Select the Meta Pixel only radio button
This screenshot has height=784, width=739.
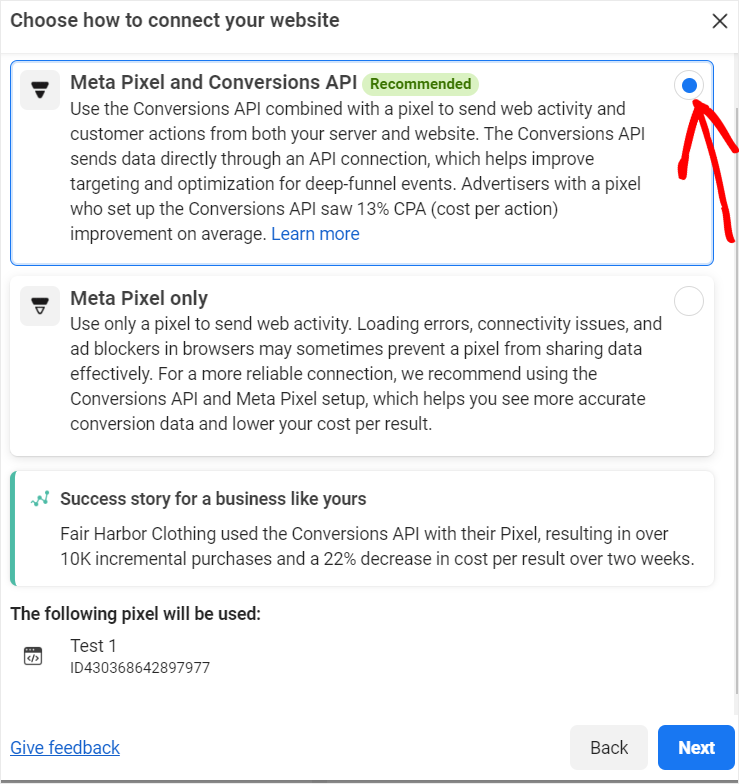(688, 301)
